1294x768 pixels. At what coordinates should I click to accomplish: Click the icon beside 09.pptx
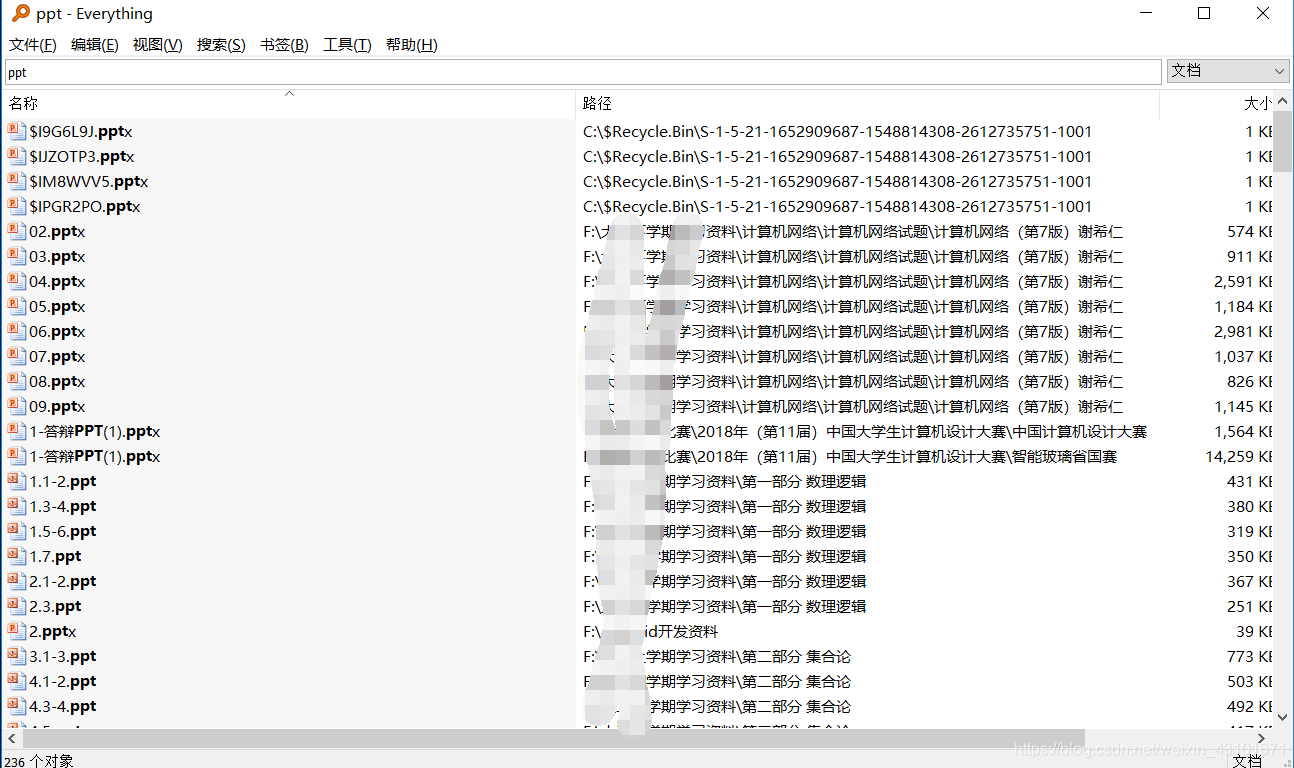tap(16, 406)
